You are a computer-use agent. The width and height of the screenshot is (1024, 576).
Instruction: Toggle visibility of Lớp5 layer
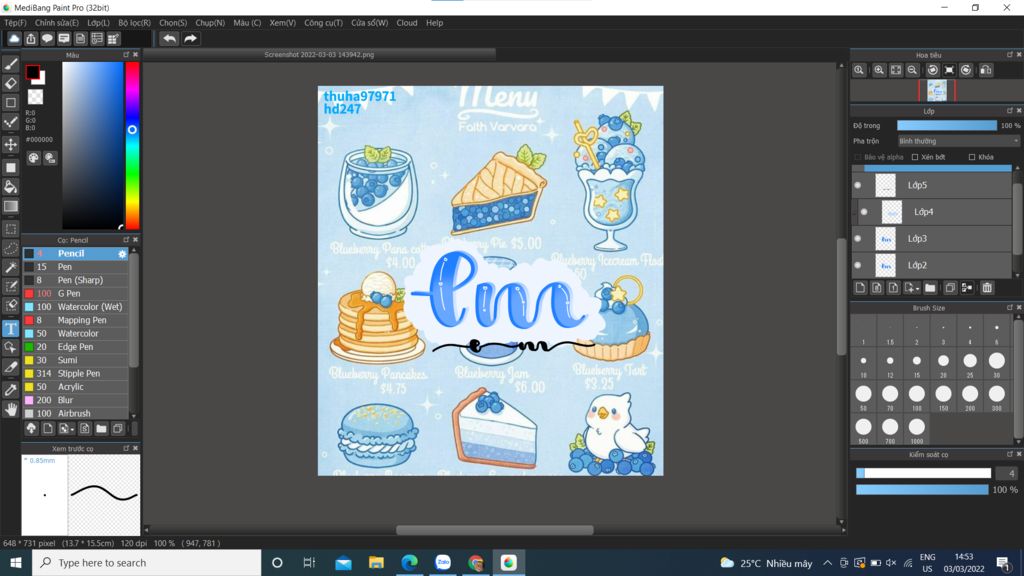(857, 185)
